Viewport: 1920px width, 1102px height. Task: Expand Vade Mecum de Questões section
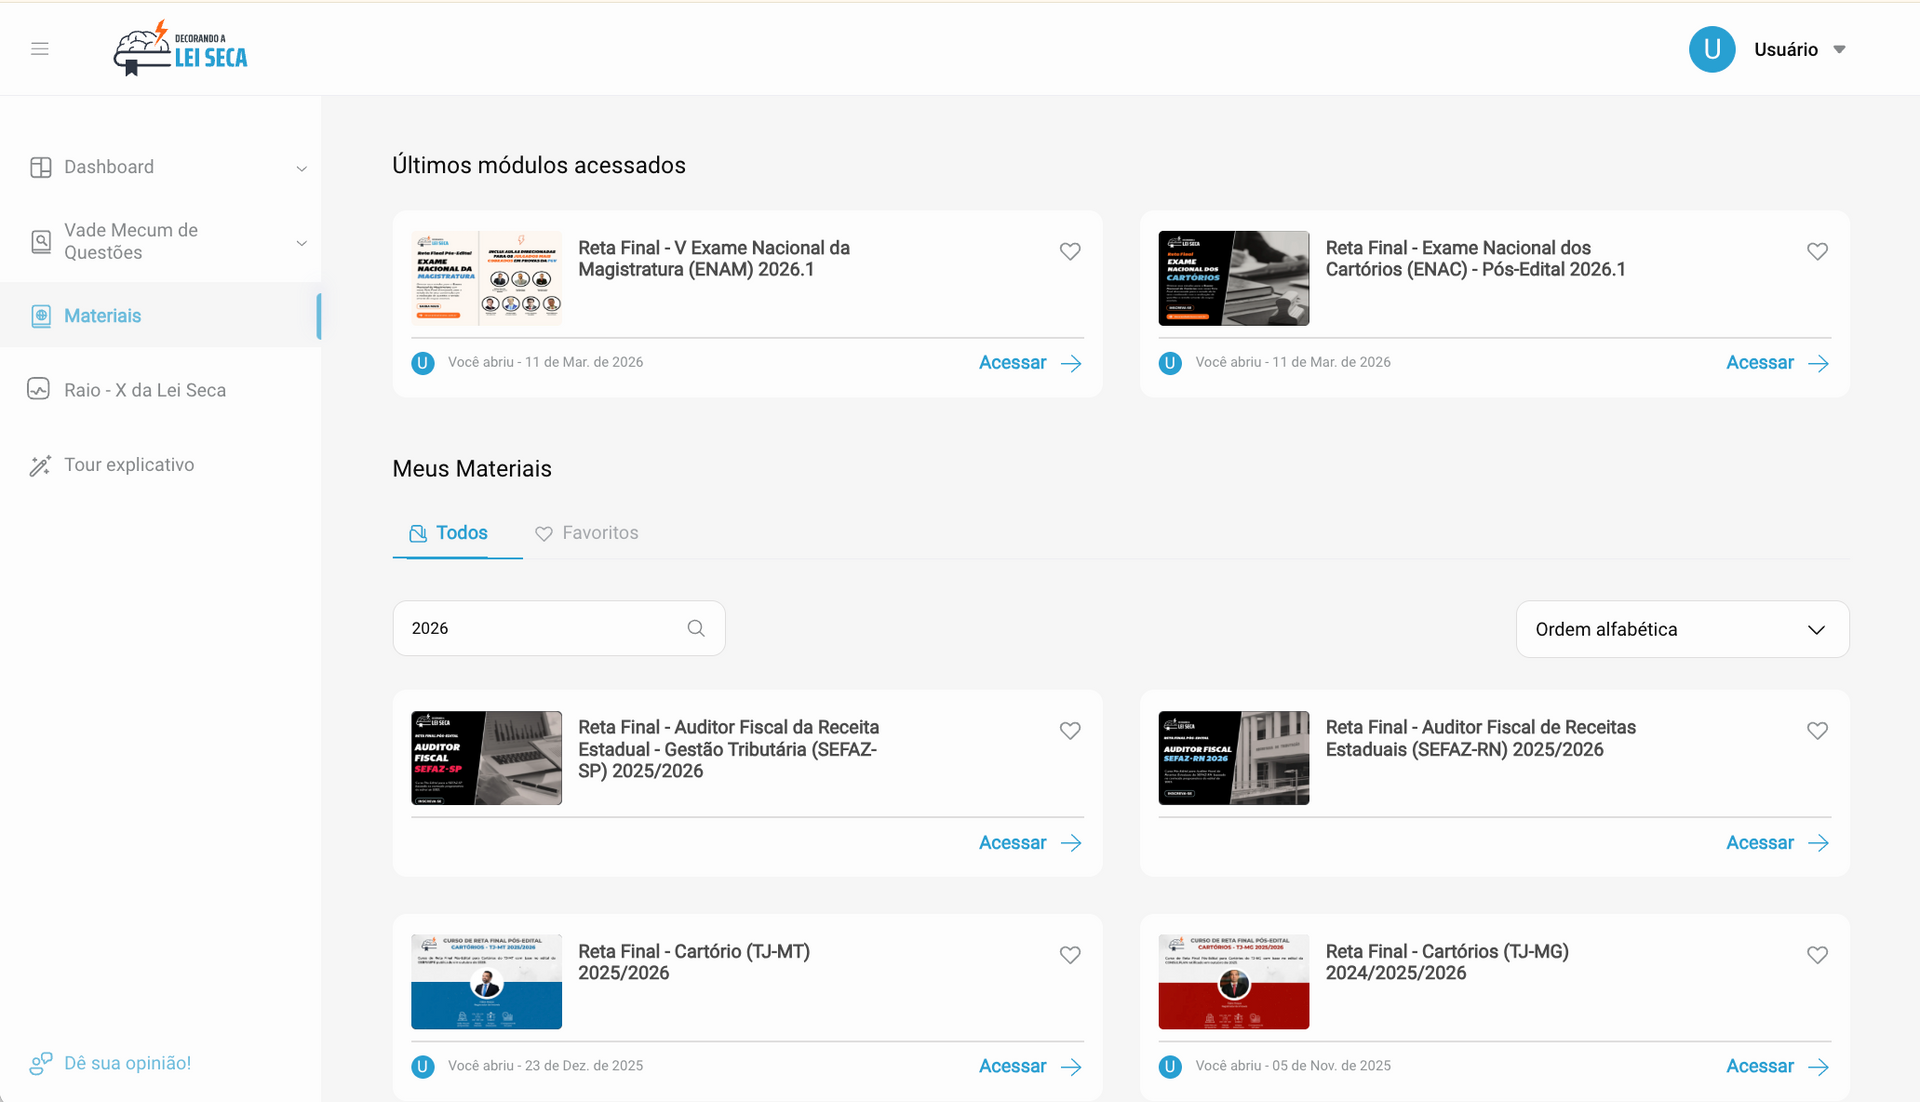[x=301, y=243]
